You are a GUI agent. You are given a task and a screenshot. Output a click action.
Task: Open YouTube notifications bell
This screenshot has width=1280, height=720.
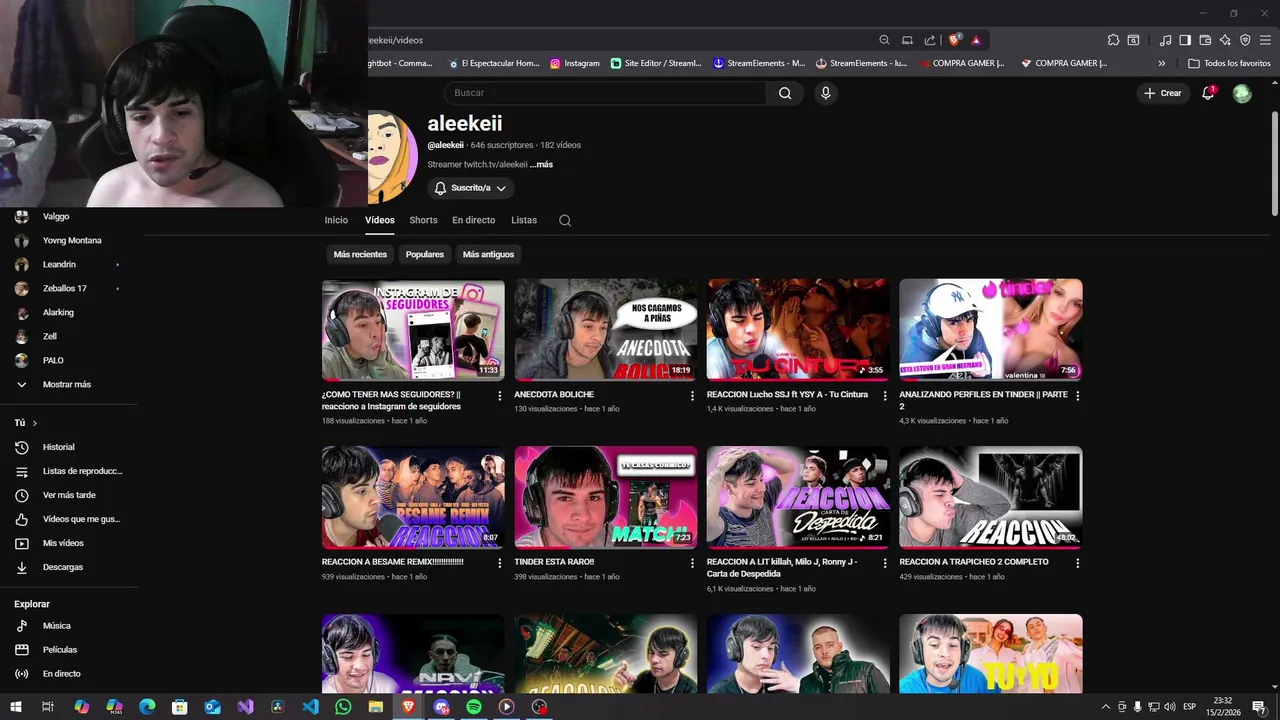pos(1208,93)
